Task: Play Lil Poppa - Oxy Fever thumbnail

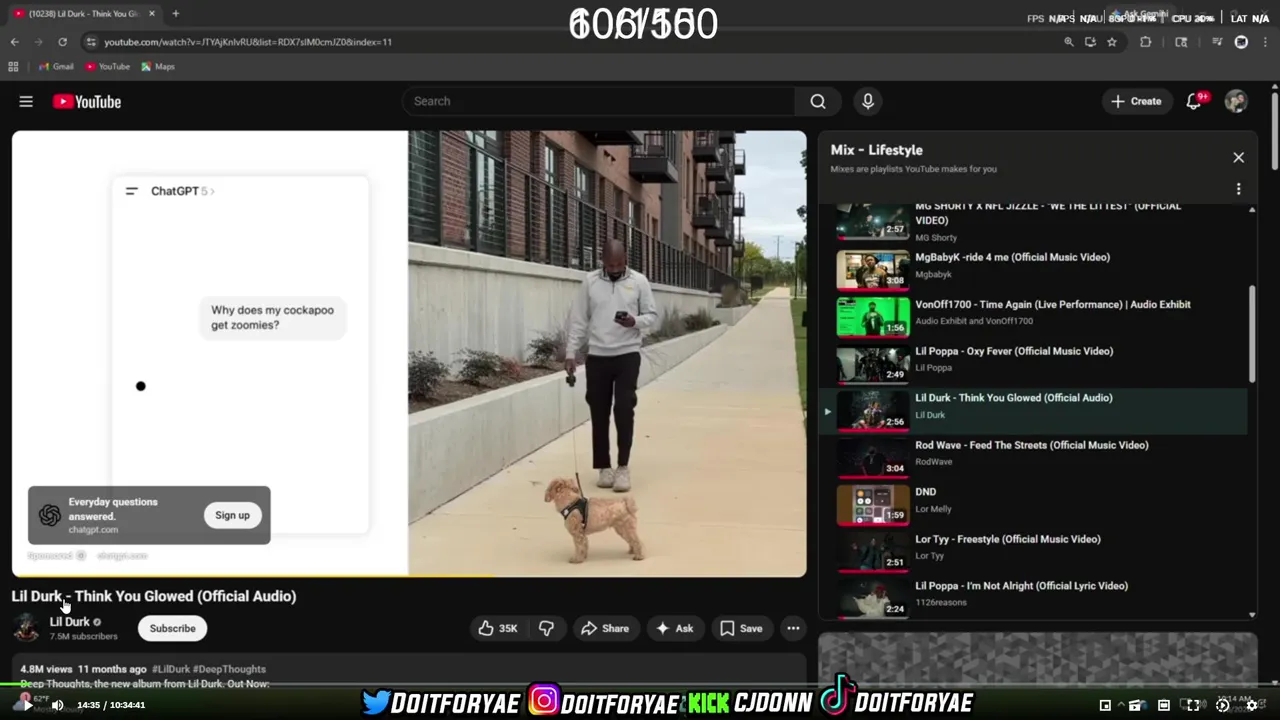Action: pos(873,363)
